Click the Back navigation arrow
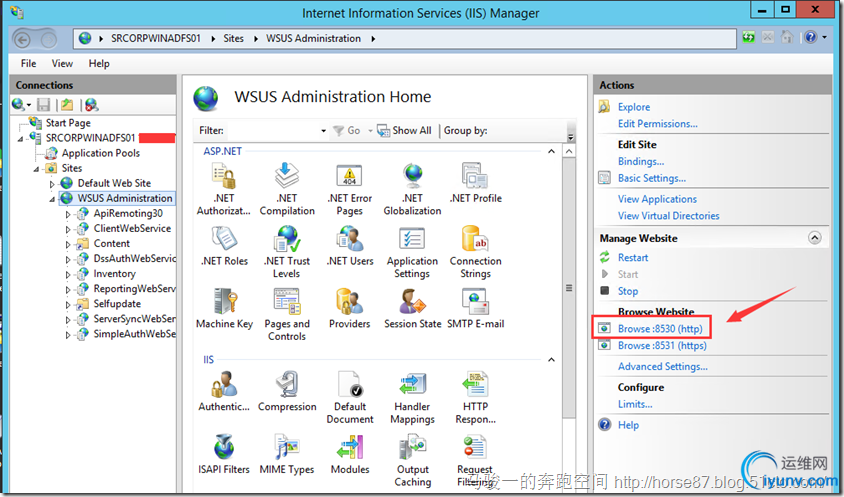 [22, 39]
